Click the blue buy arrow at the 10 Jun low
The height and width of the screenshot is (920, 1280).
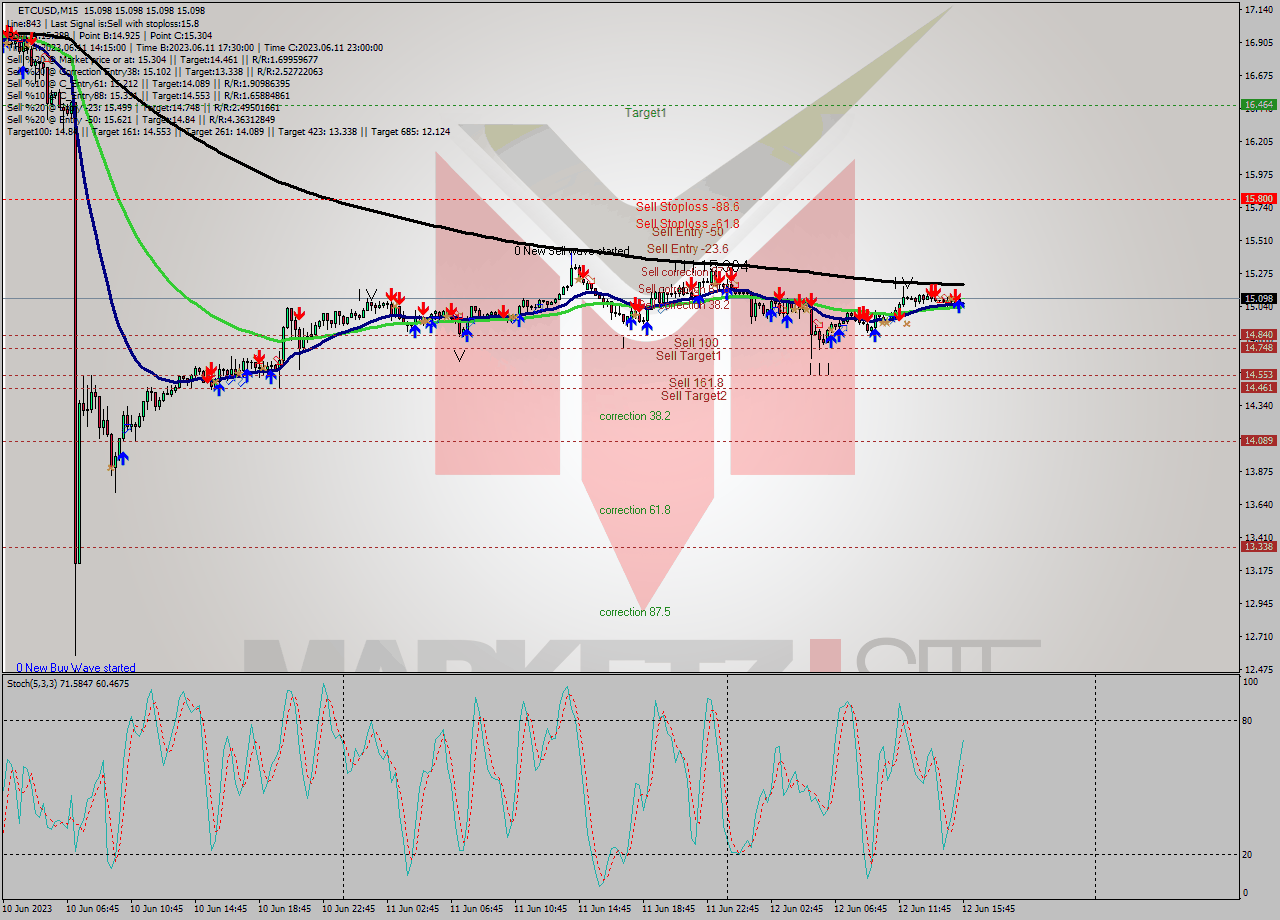click(123, 458)
